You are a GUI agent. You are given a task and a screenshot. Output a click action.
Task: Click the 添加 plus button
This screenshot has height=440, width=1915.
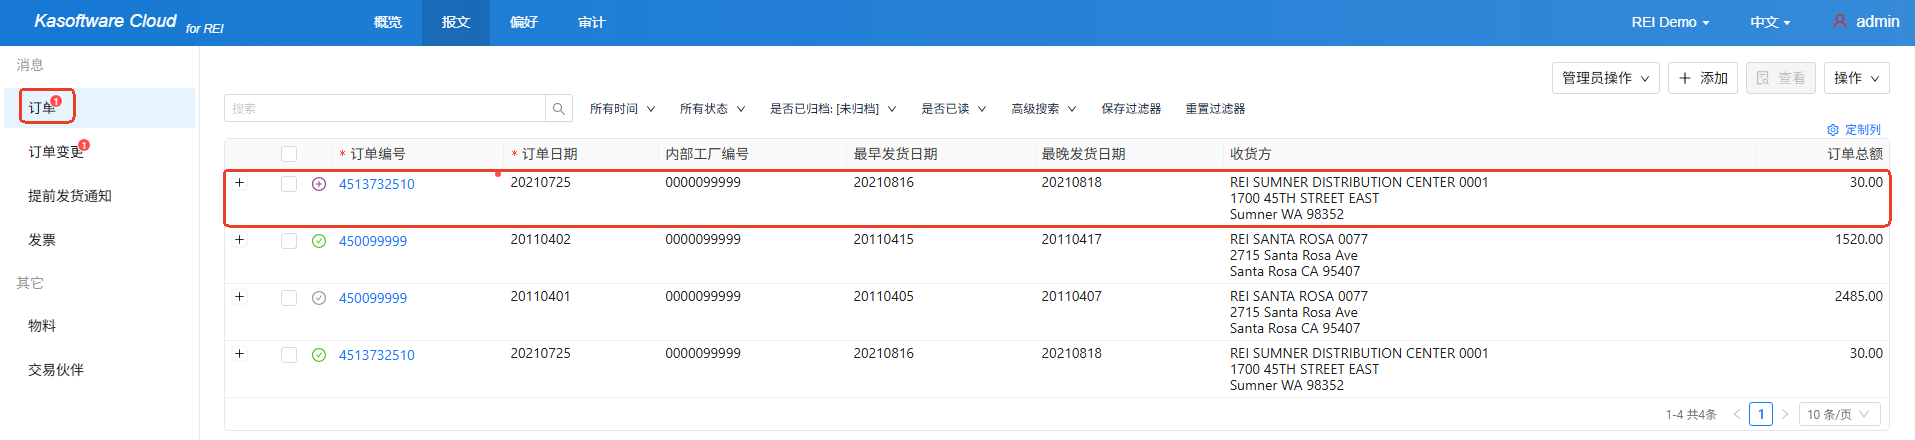tap(1702, 78)
